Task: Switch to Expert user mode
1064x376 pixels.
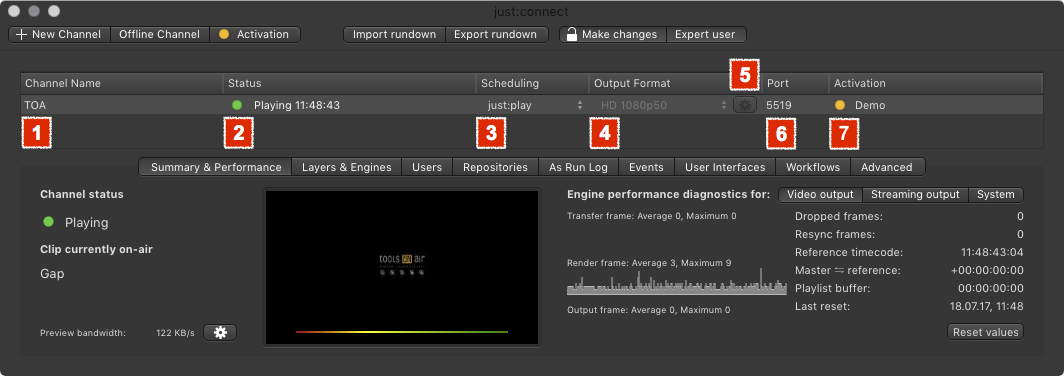Action: click(706, 34)
